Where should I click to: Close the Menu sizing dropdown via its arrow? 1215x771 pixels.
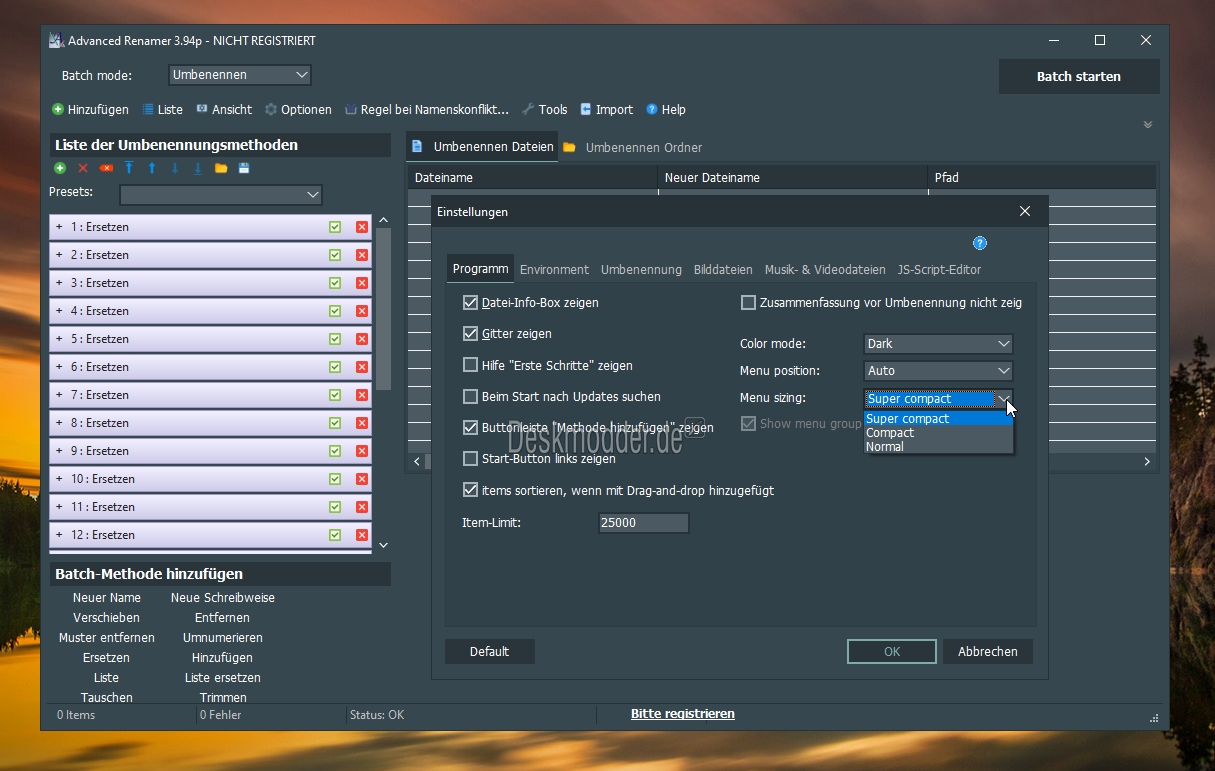point(1003,398)
